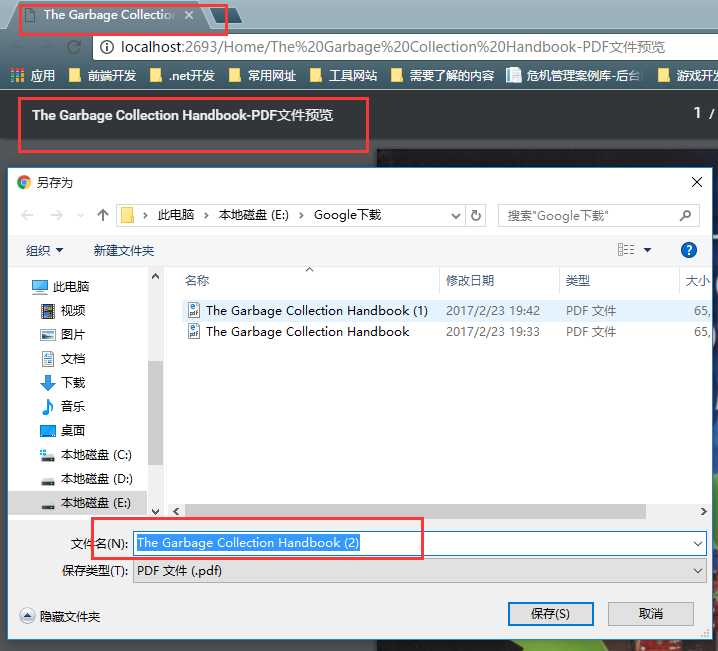Click the browser reload icon
Viewport: 718px width, 651px height.
point(74,47)
